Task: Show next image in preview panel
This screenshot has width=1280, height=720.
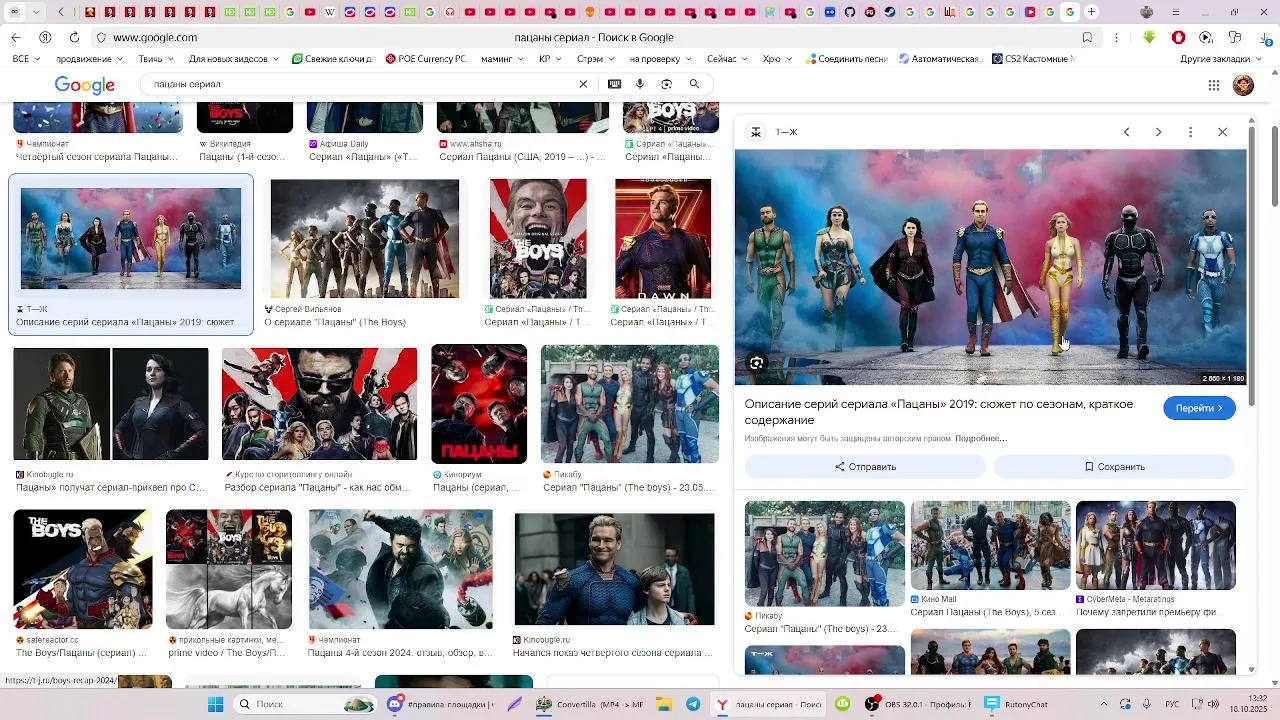Action: (1158, 132)
